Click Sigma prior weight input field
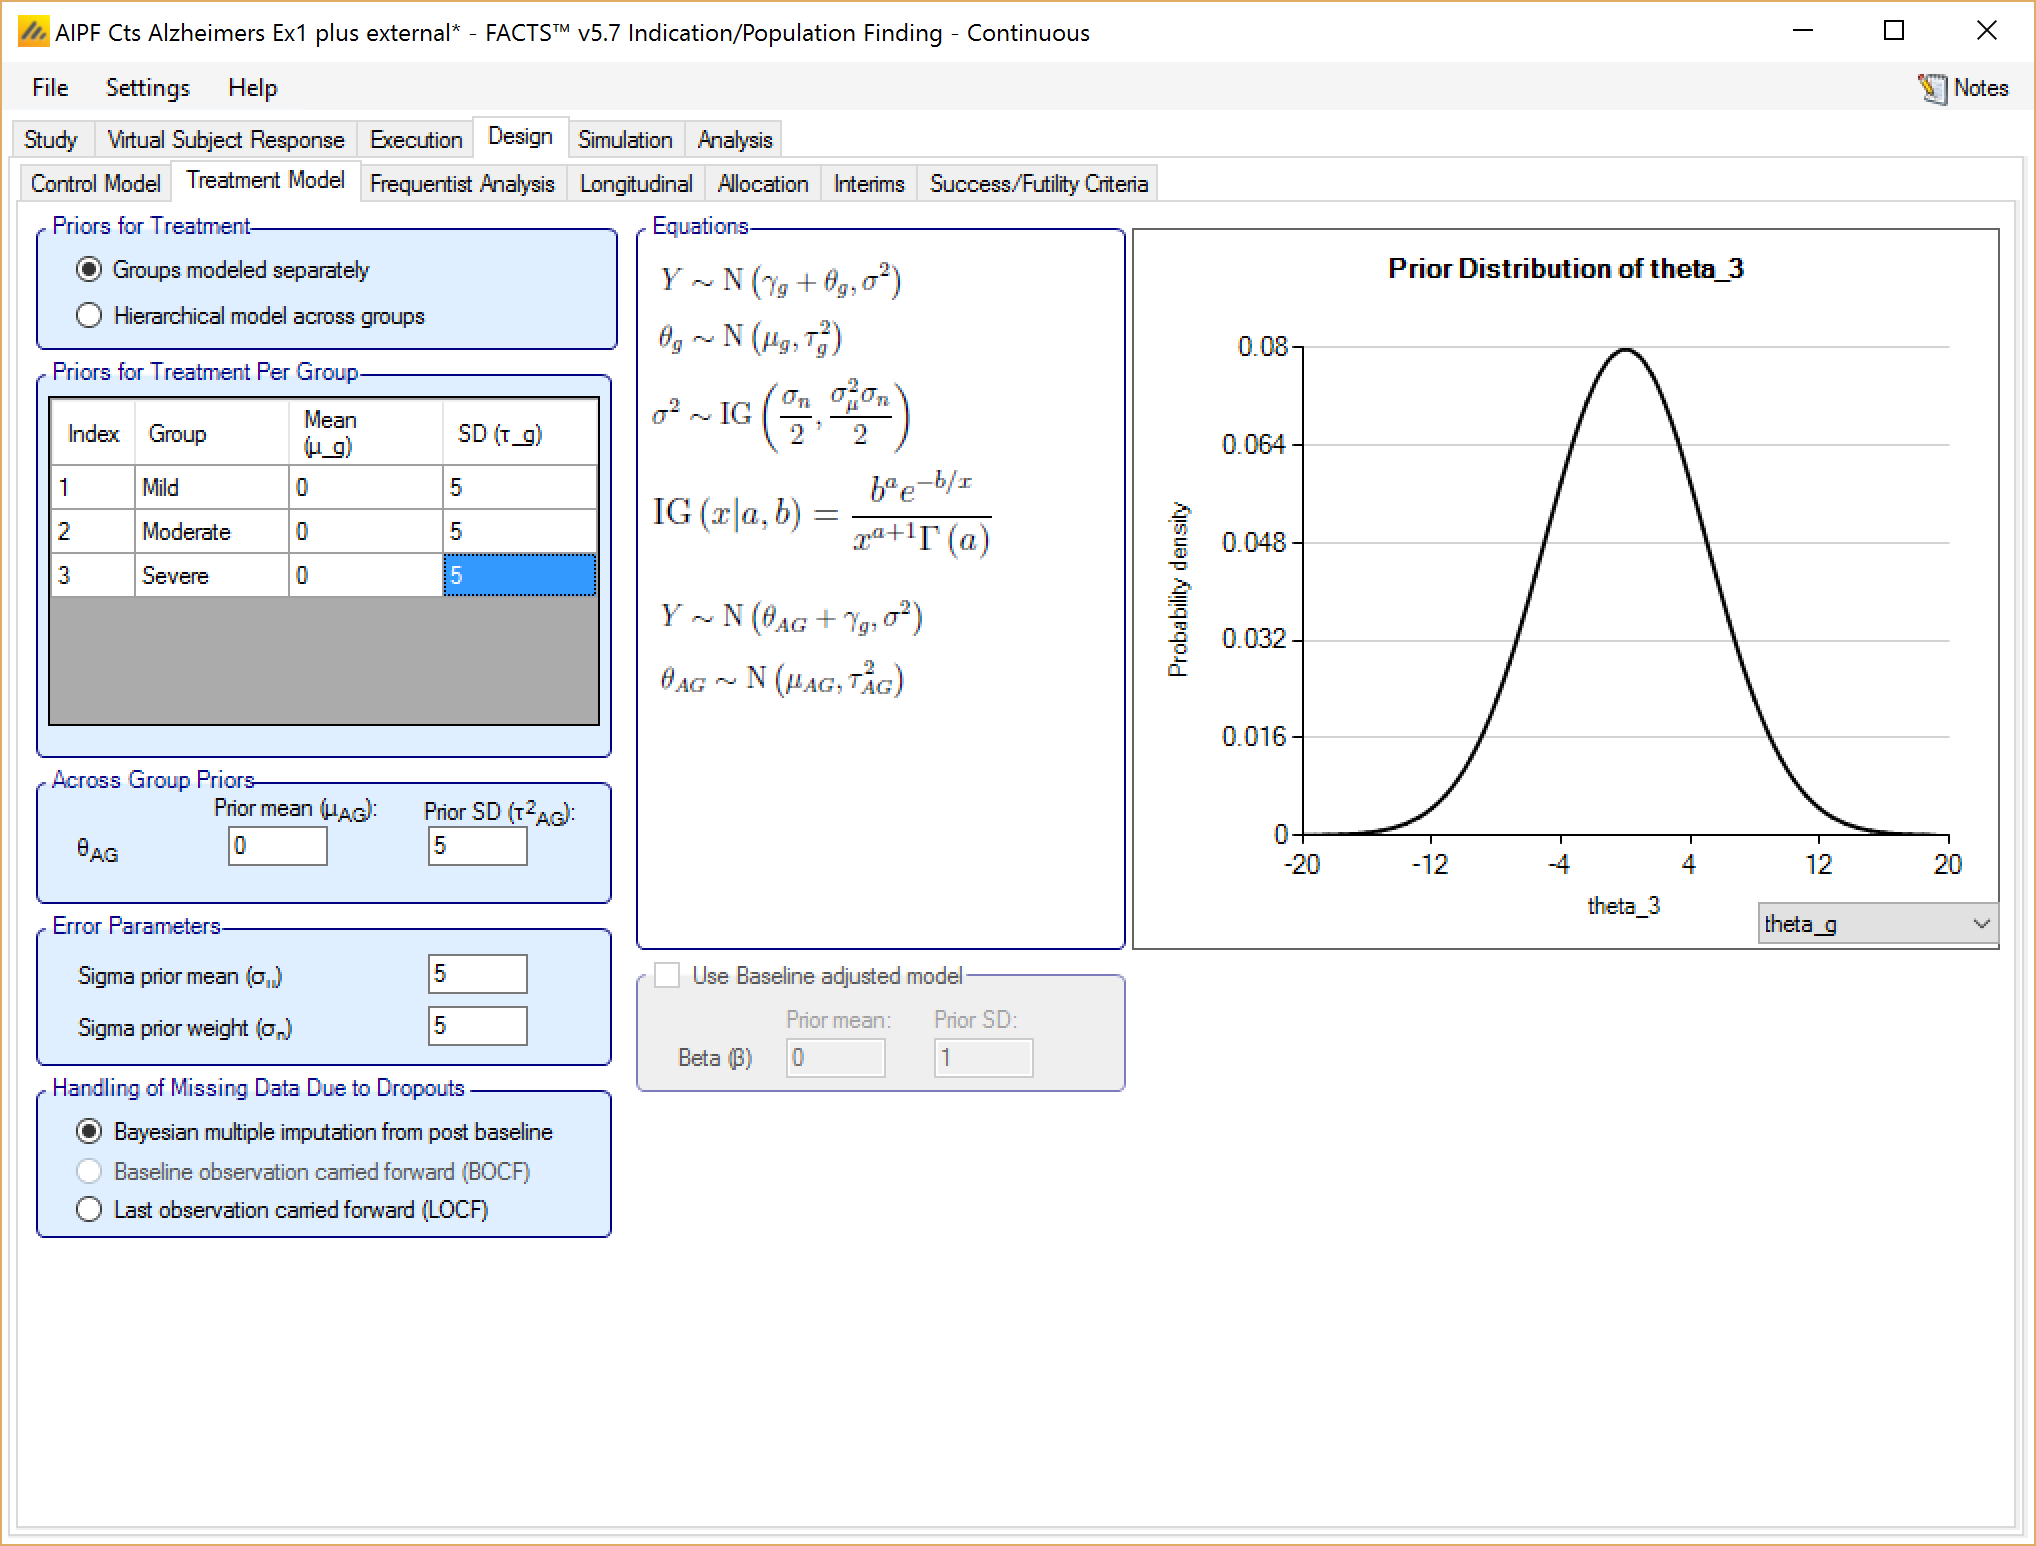This screenshot has height=1546, width=2036. click(477, 1026)
